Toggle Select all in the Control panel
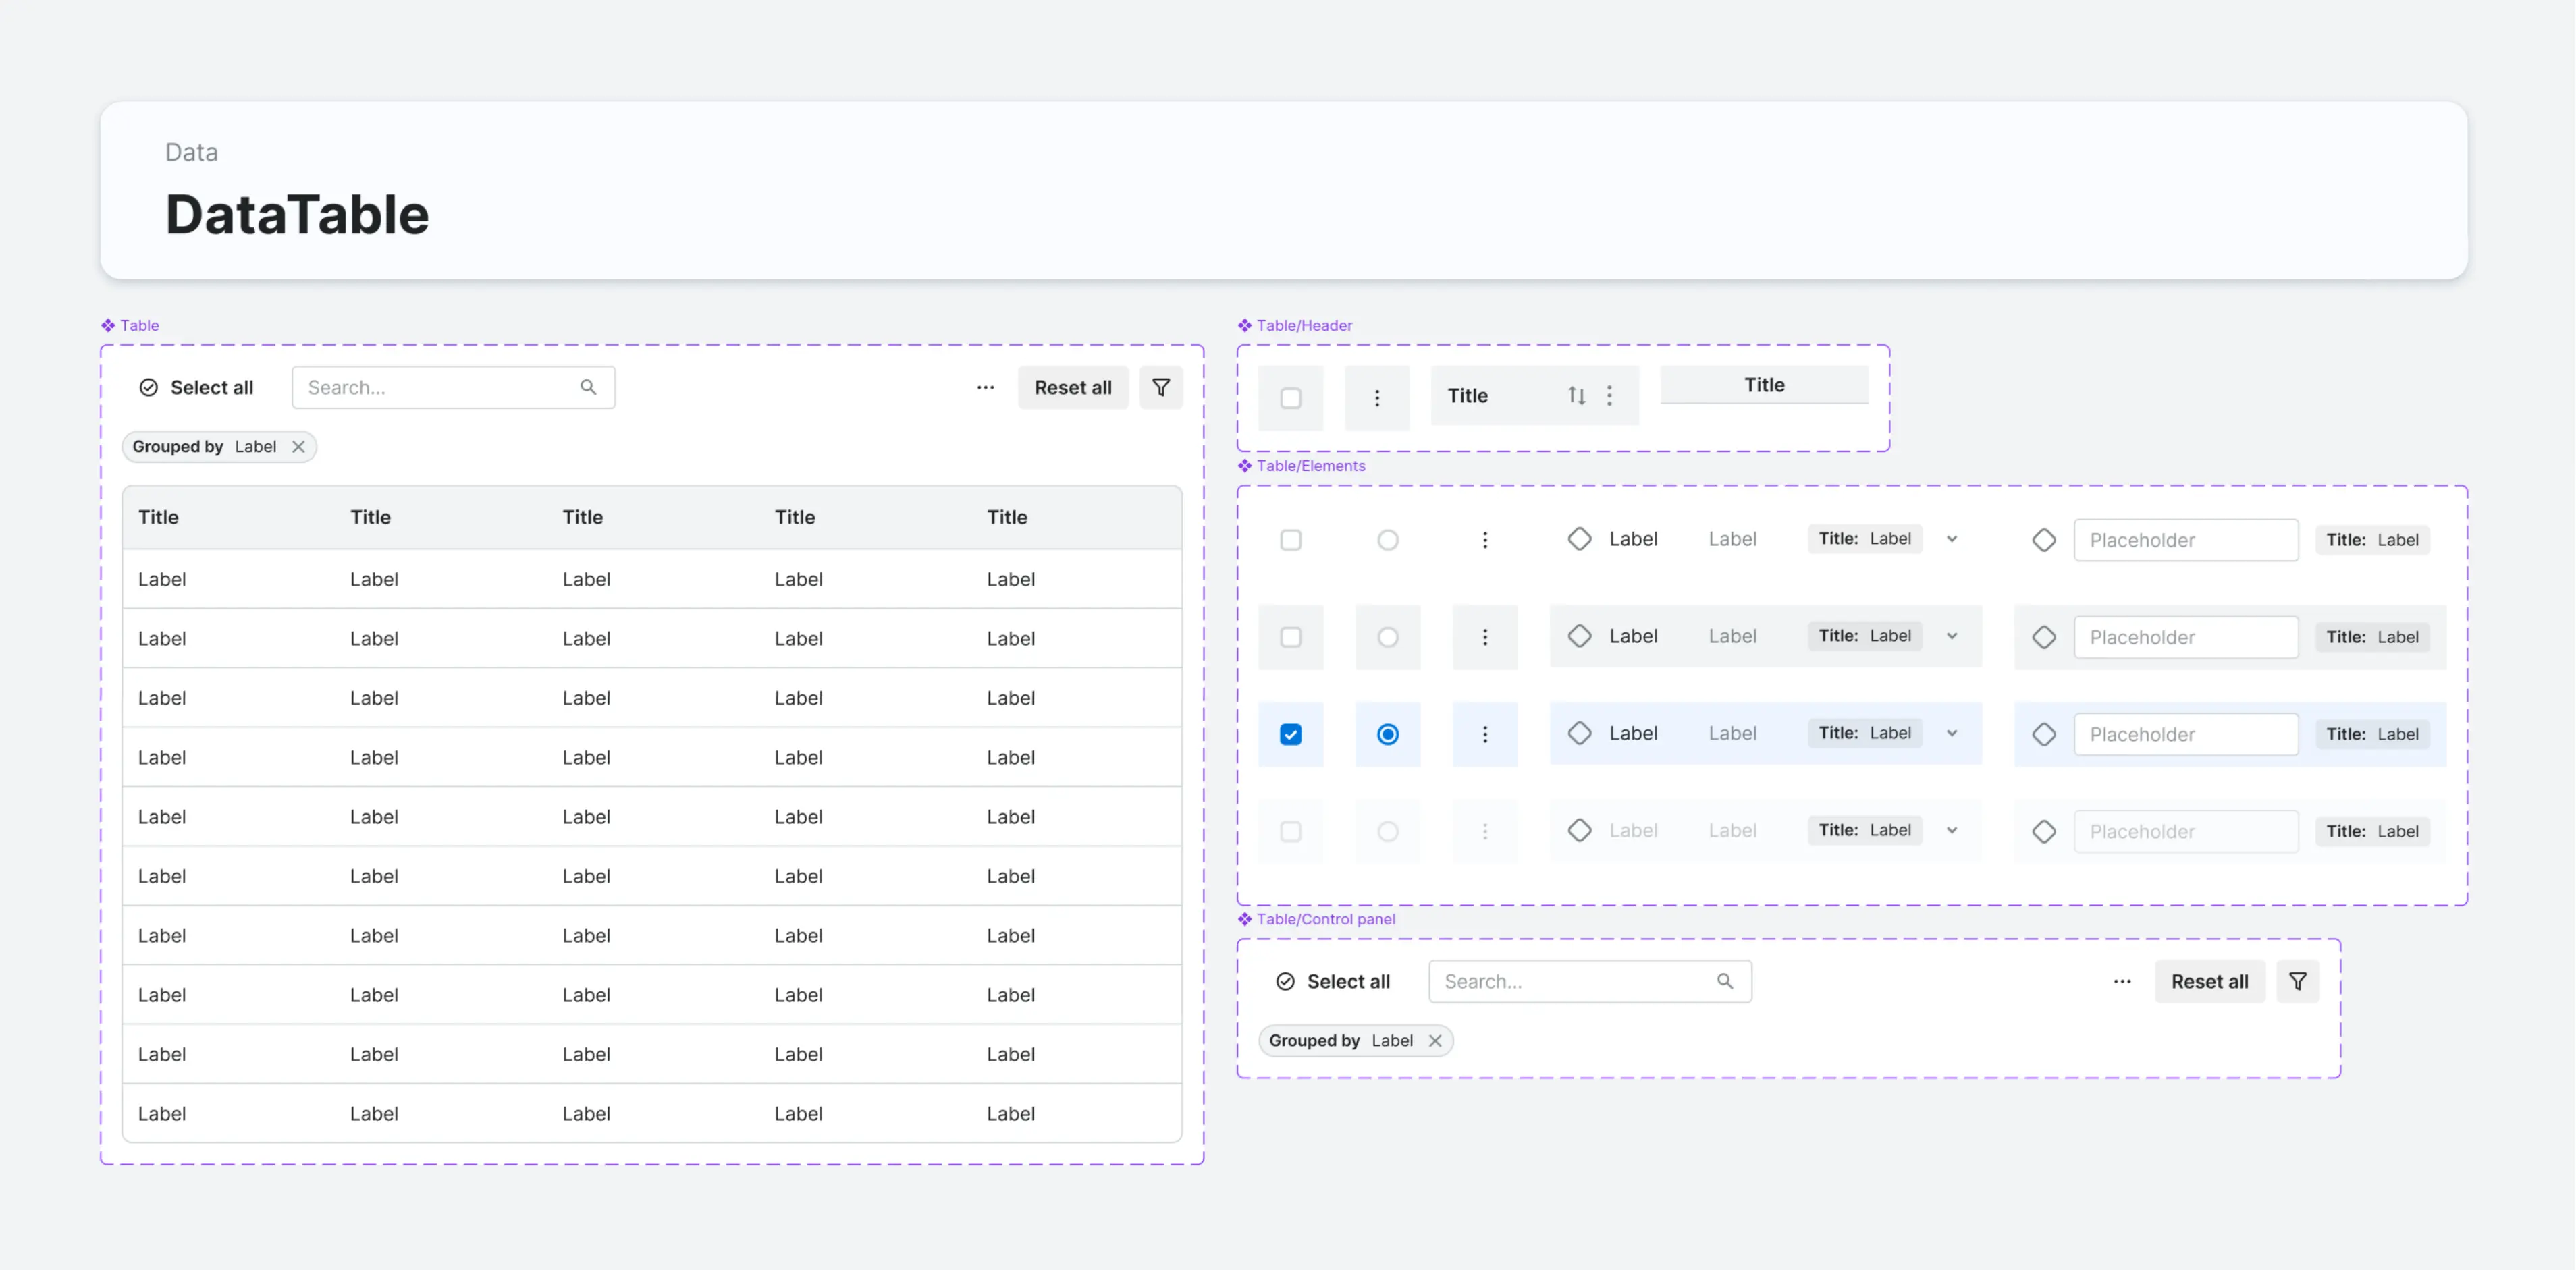This screenshot has height=1270, width=2576. point(1333,981)
